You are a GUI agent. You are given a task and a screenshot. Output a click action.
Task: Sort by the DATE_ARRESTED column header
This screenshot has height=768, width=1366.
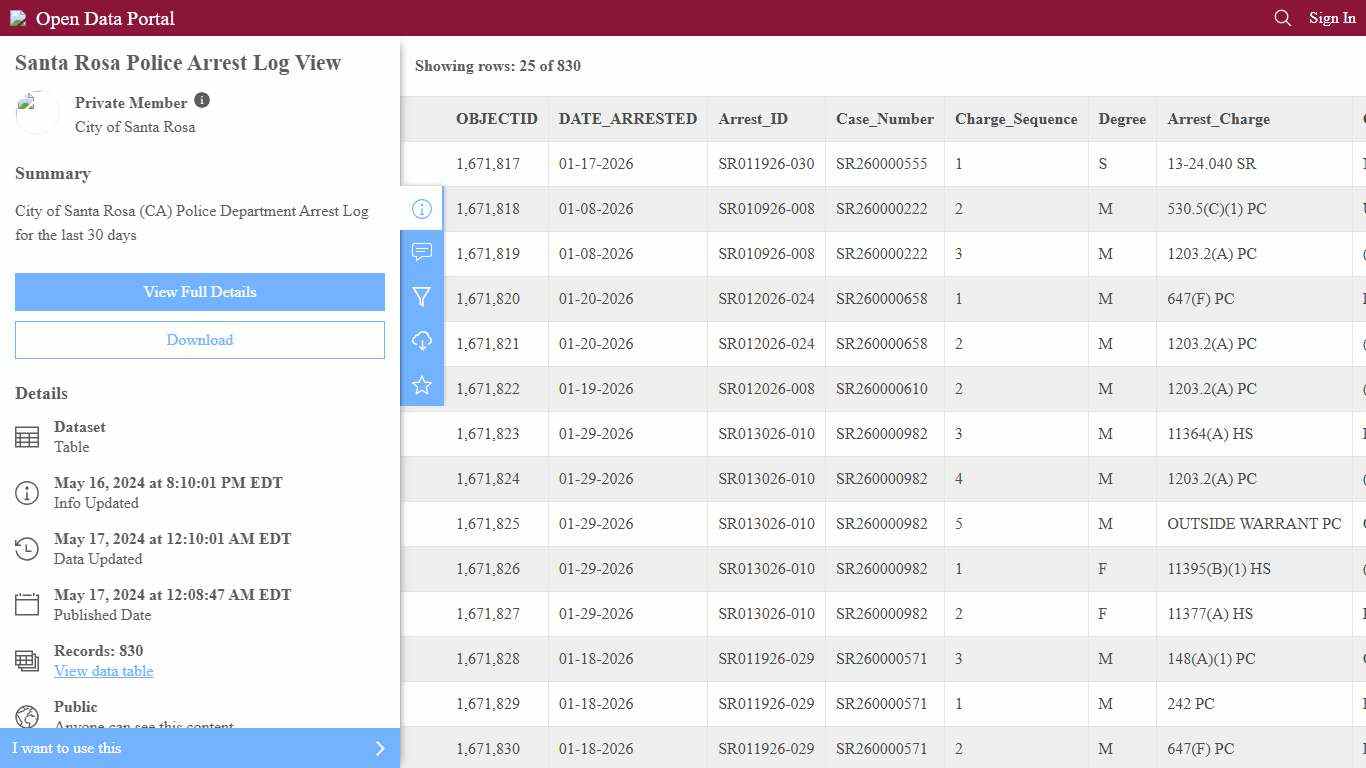[x=627, y=119]
